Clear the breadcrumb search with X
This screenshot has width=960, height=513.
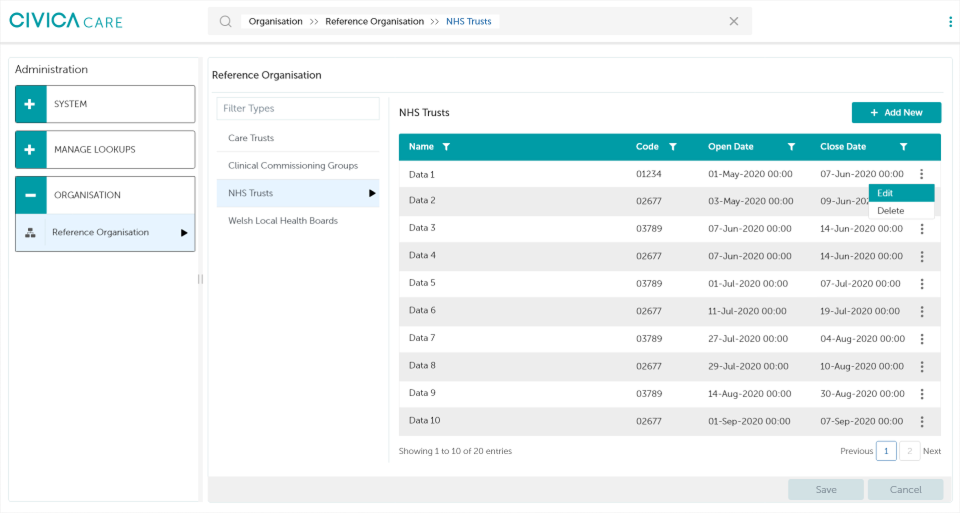pyautogui.click(x=733, y=21)
